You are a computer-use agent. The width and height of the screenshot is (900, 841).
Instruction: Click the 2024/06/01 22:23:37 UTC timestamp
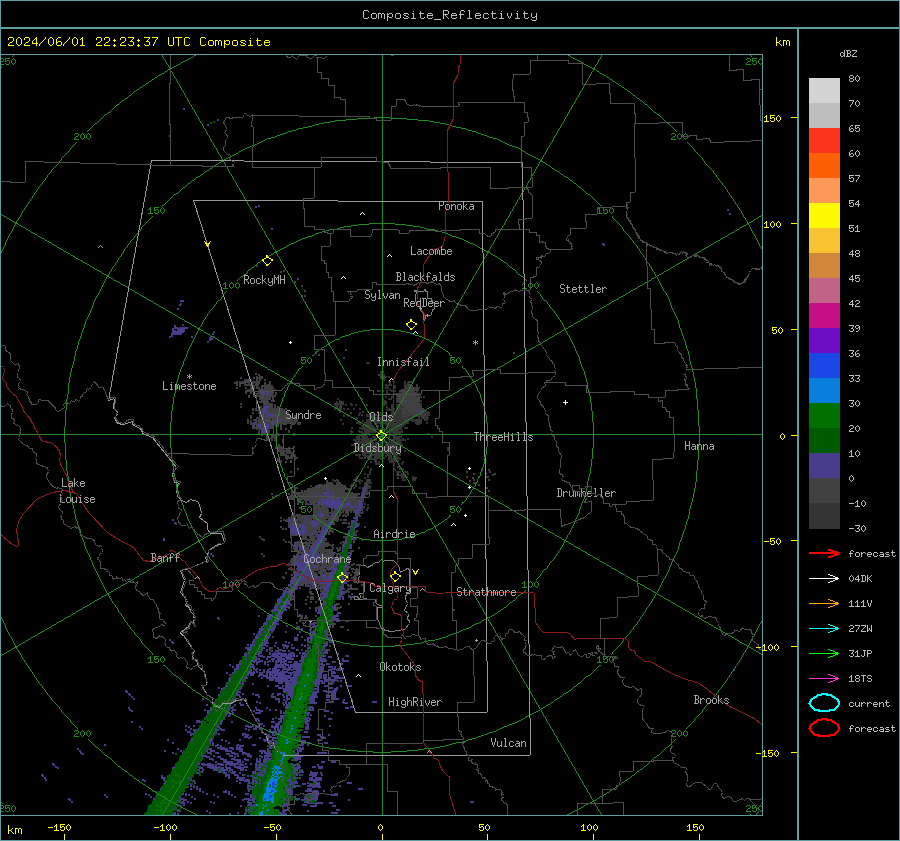[139, 42]
